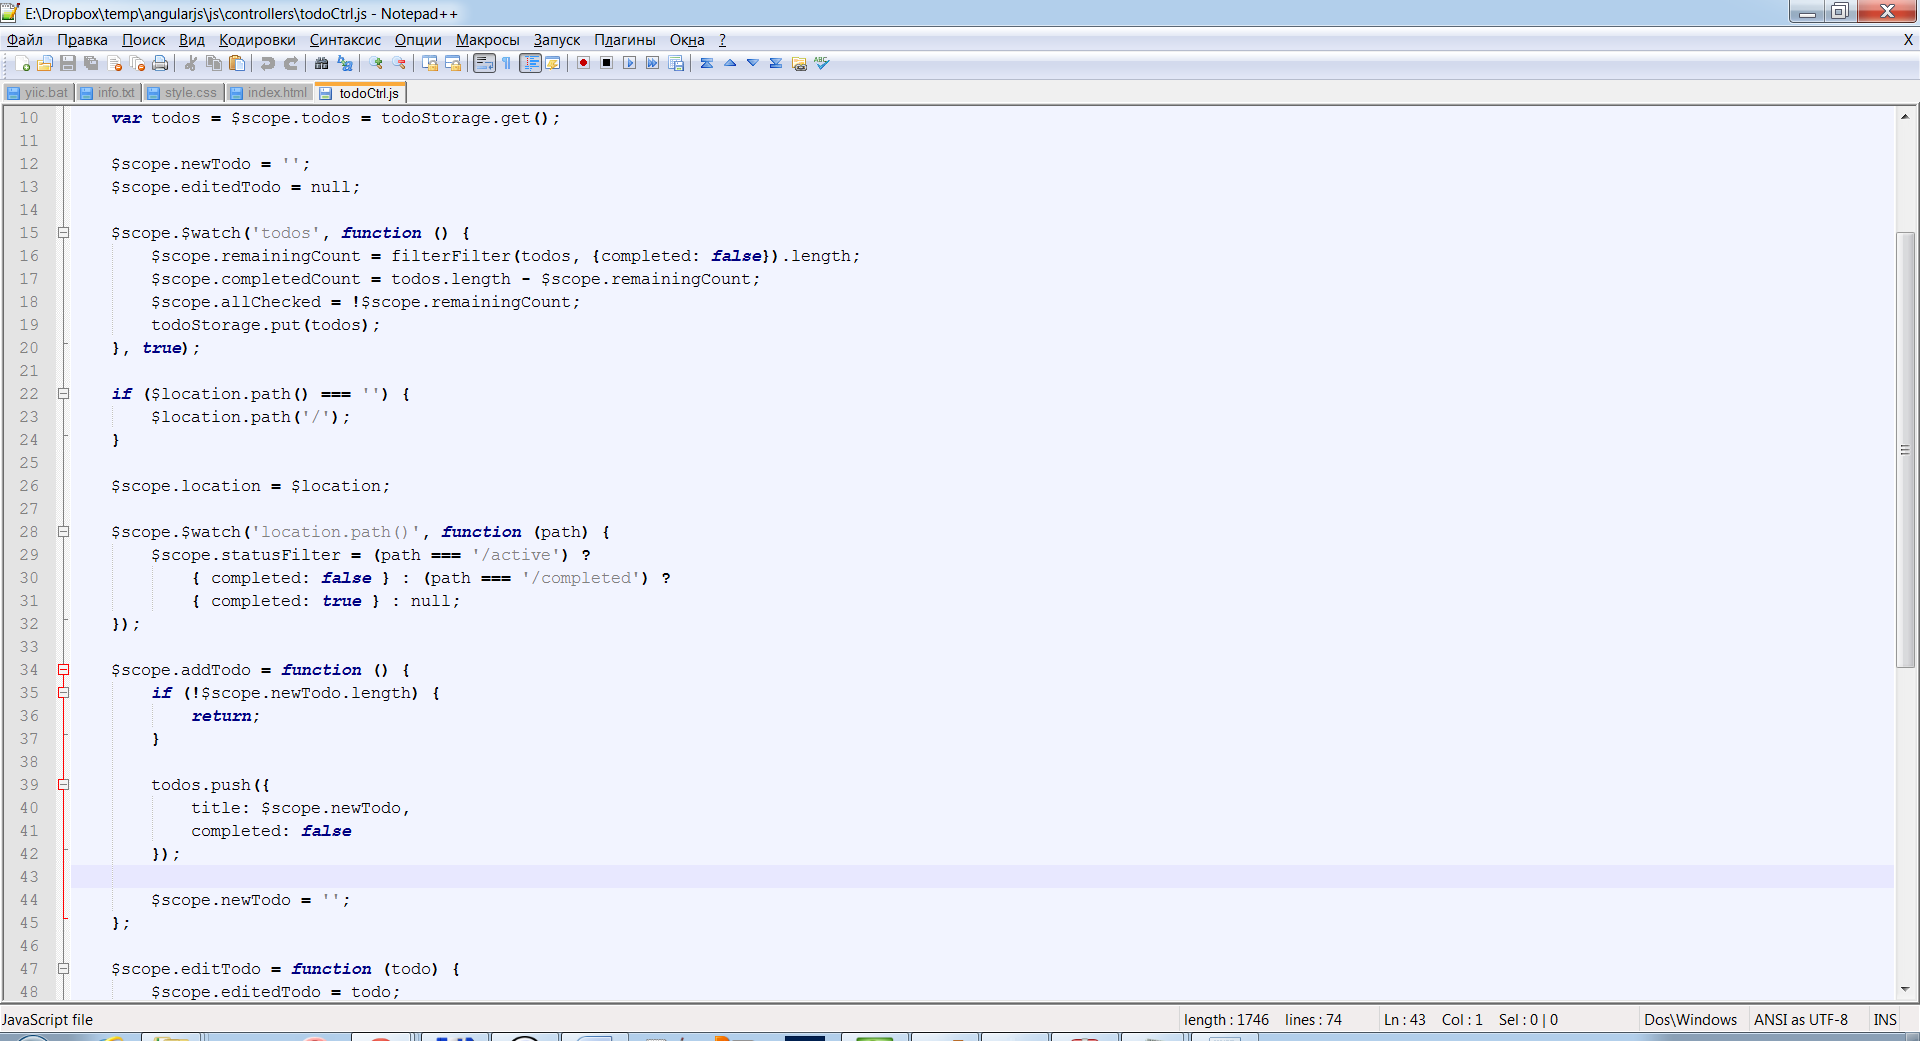Image resolution: width=1920 pixels, height=1041 pixels.
Task: Click the vertical scrollbar thumb
Action: [x=1905, y=450]
